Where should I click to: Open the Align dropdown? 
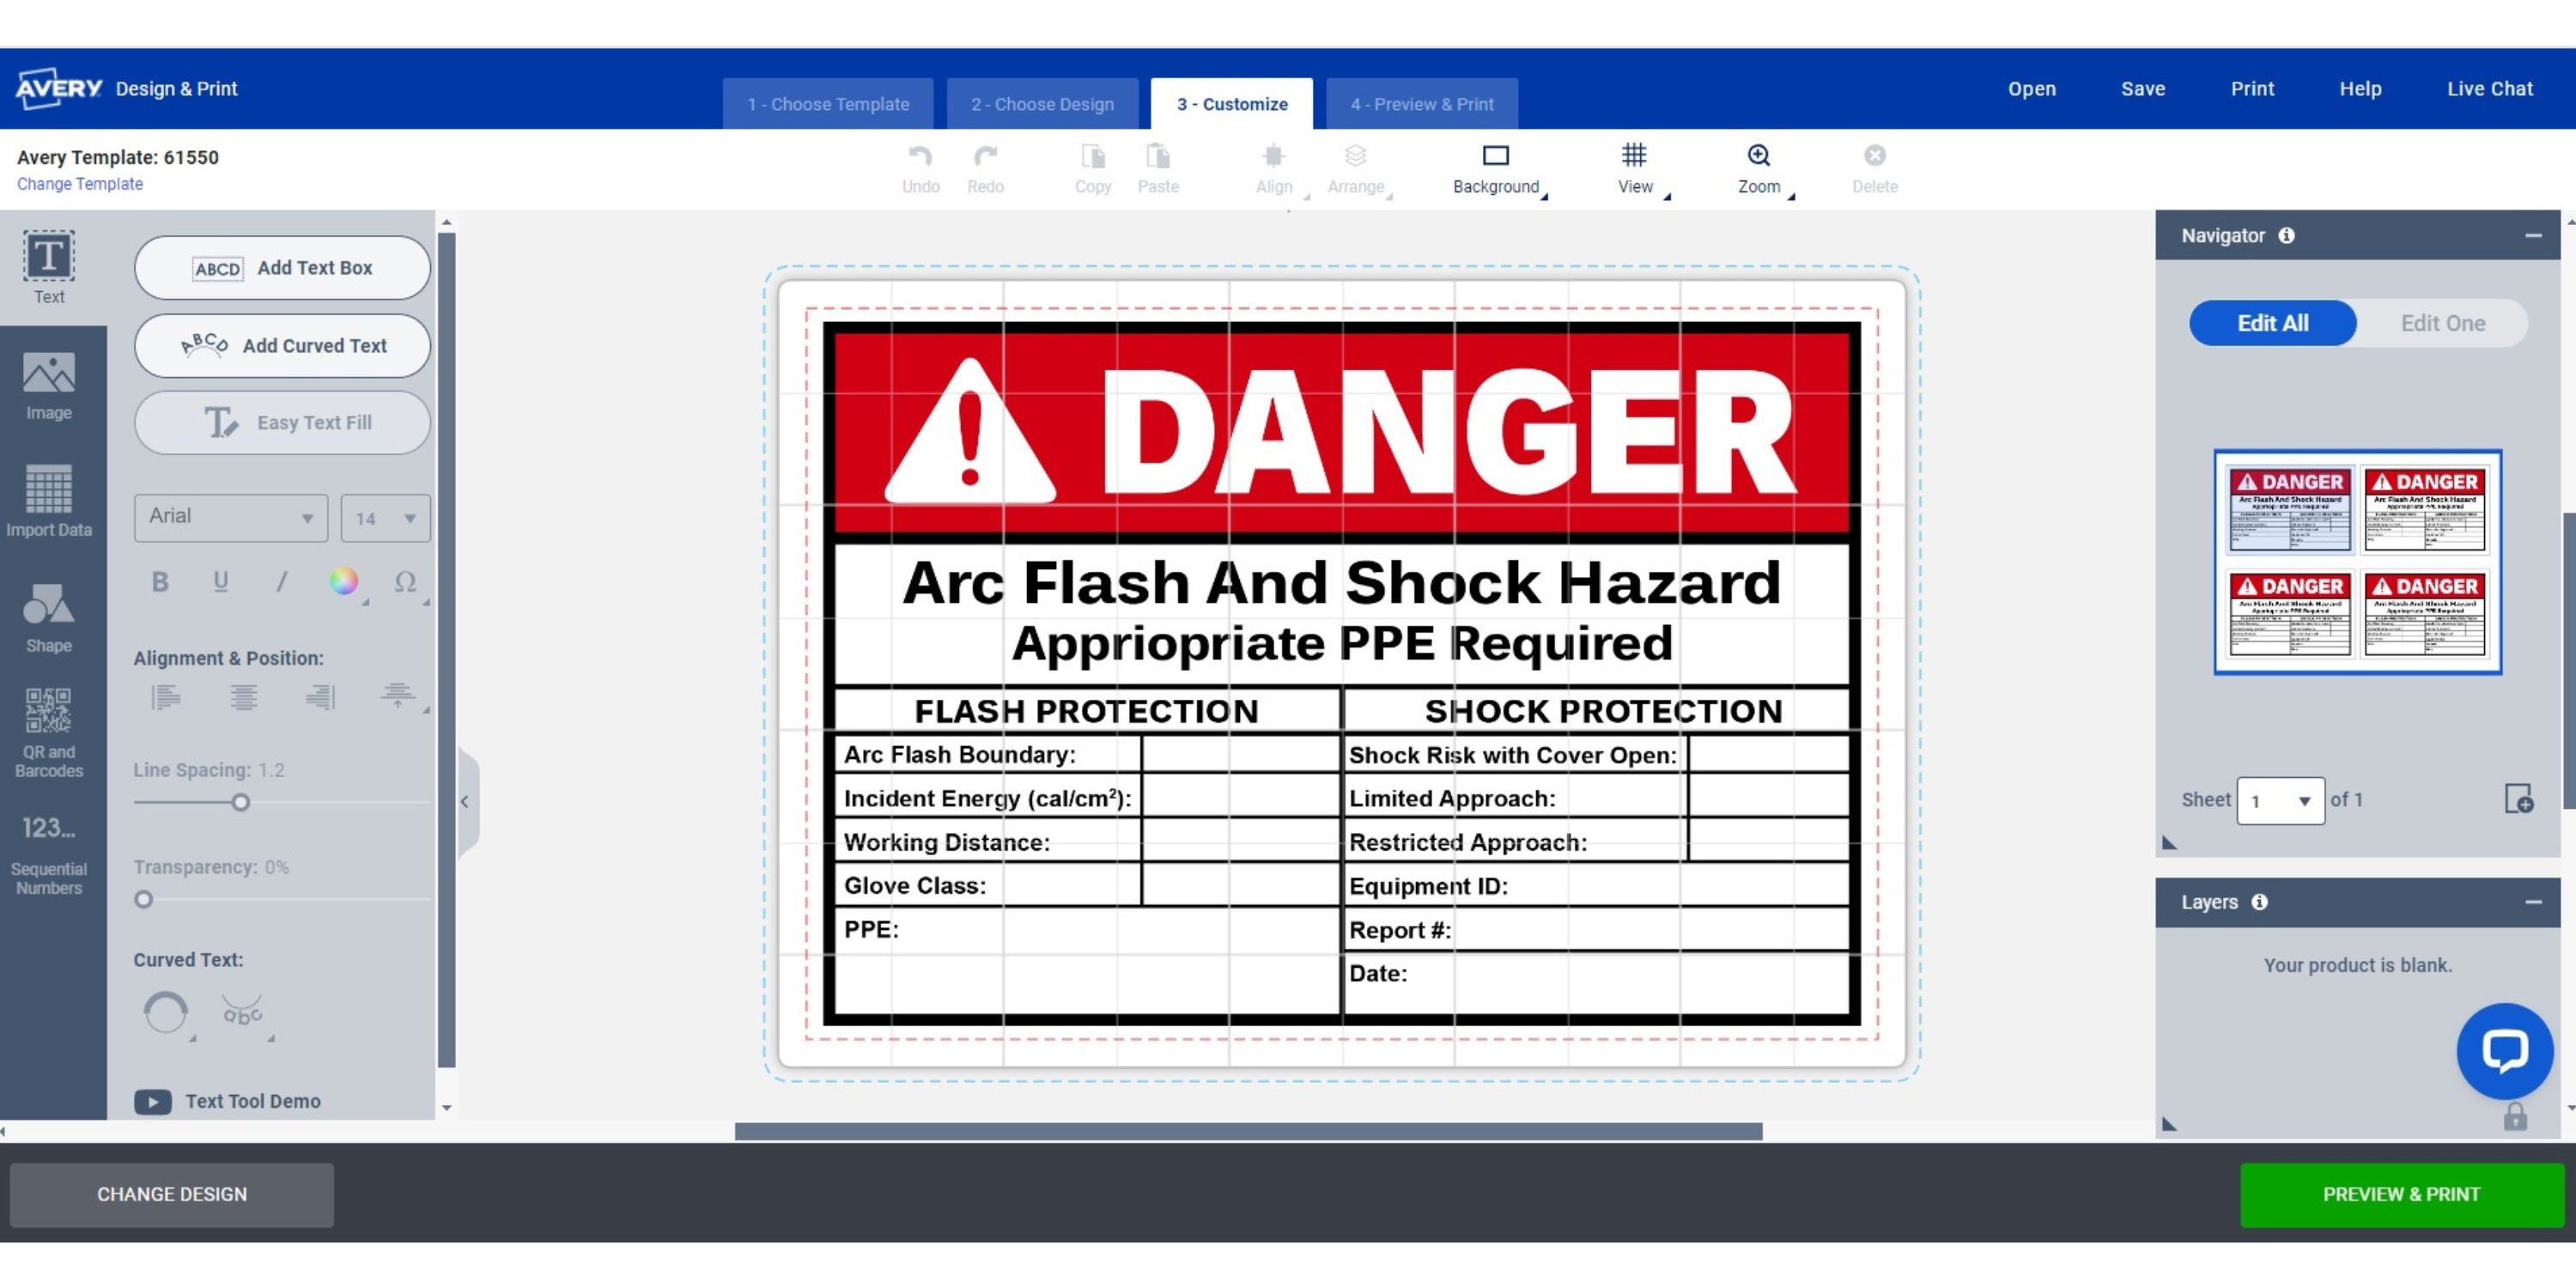coord(1274,170)
